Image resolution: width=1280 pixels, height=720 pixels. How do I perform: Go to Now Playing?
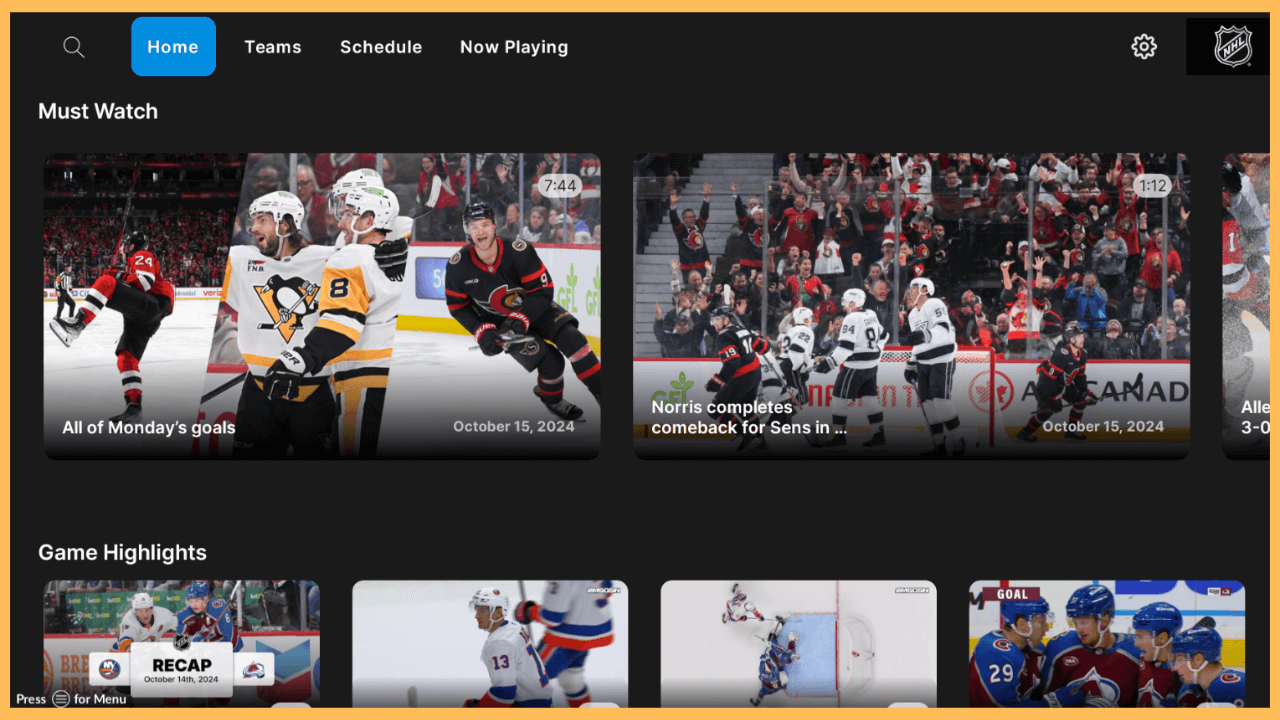click(x=514, y=46)
